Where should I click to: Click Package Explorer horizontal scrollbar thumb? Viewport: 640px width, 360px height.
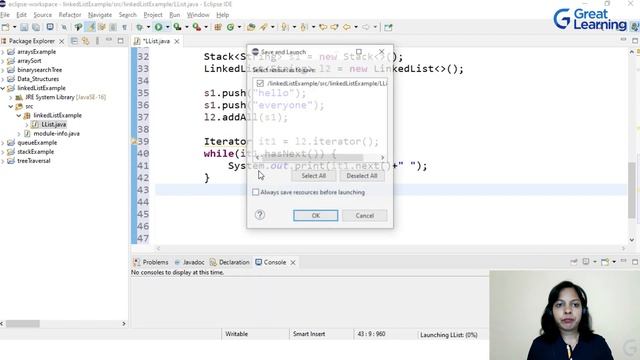click(23, 324)
